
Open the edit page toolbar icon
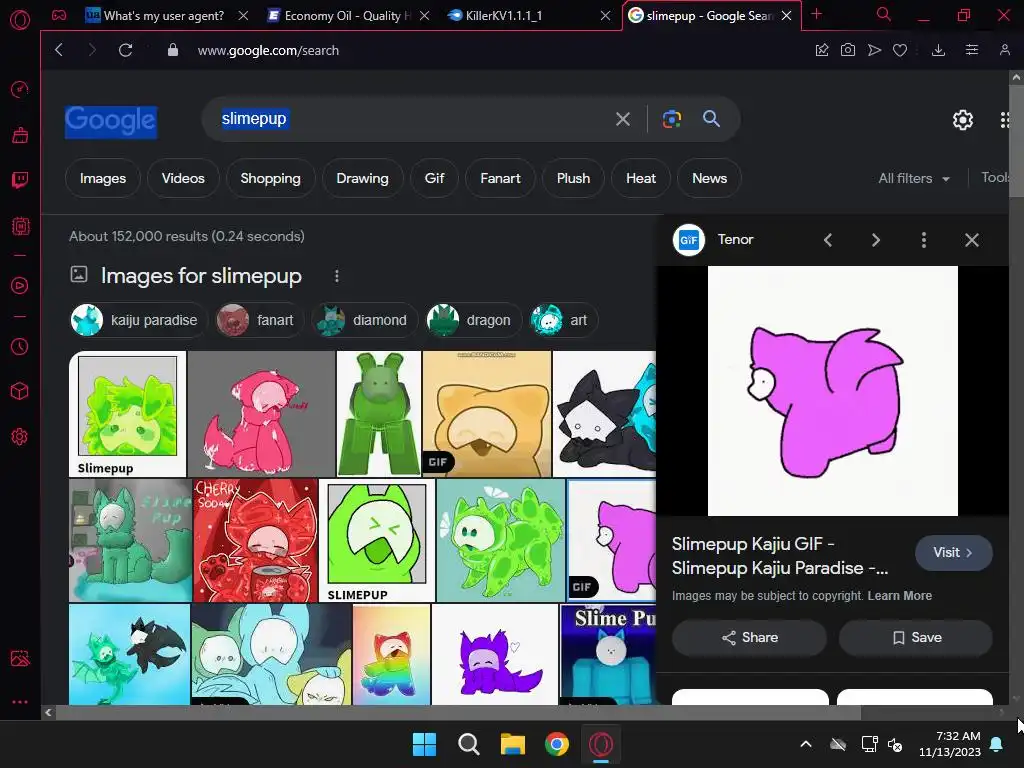(822, 50)
